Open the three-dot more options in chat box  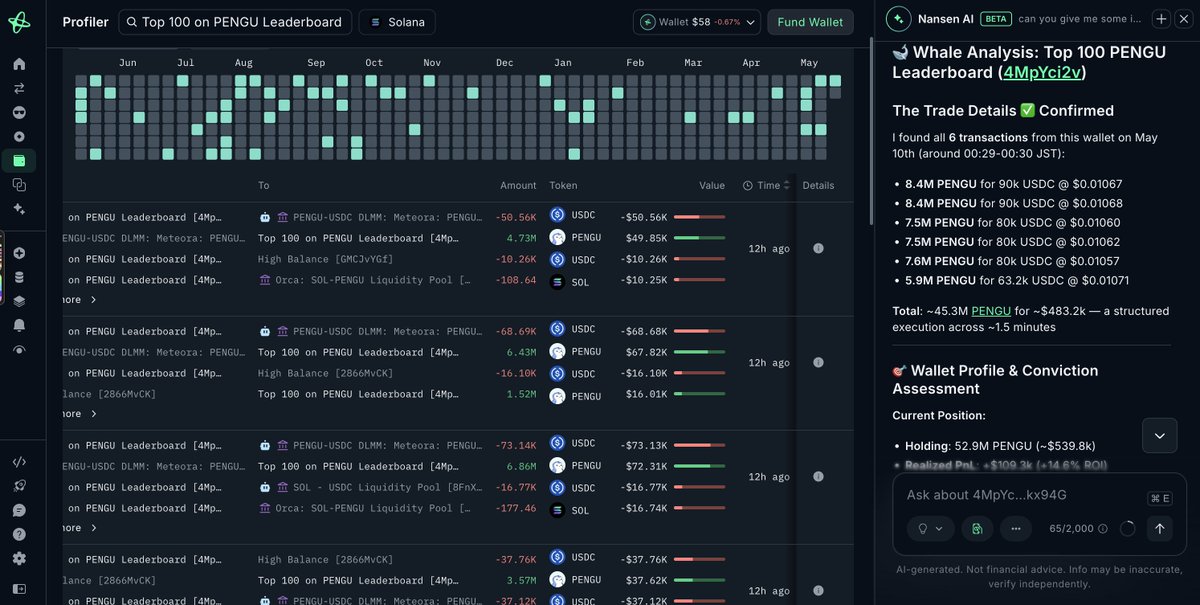tap(1015, 528)
